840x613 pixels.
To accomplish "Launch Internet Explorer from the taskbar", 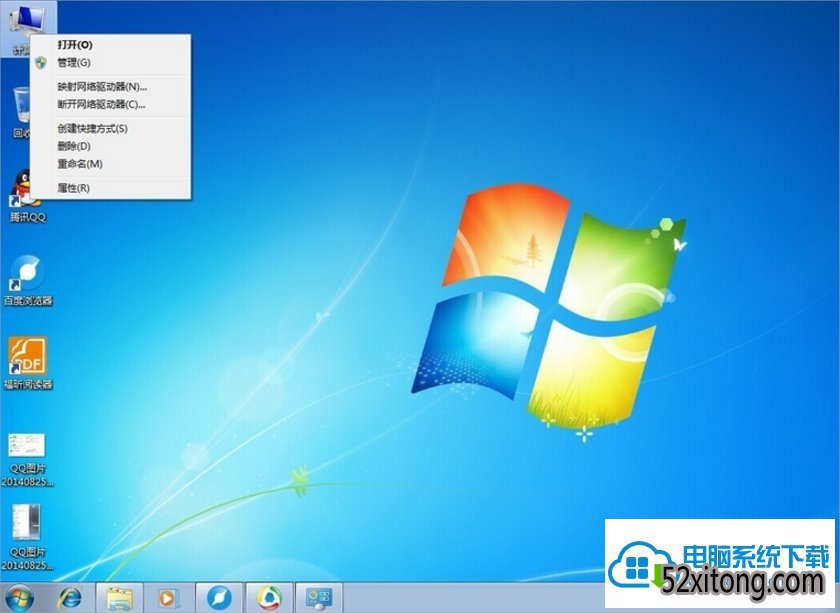I will [x=70, y=598].
